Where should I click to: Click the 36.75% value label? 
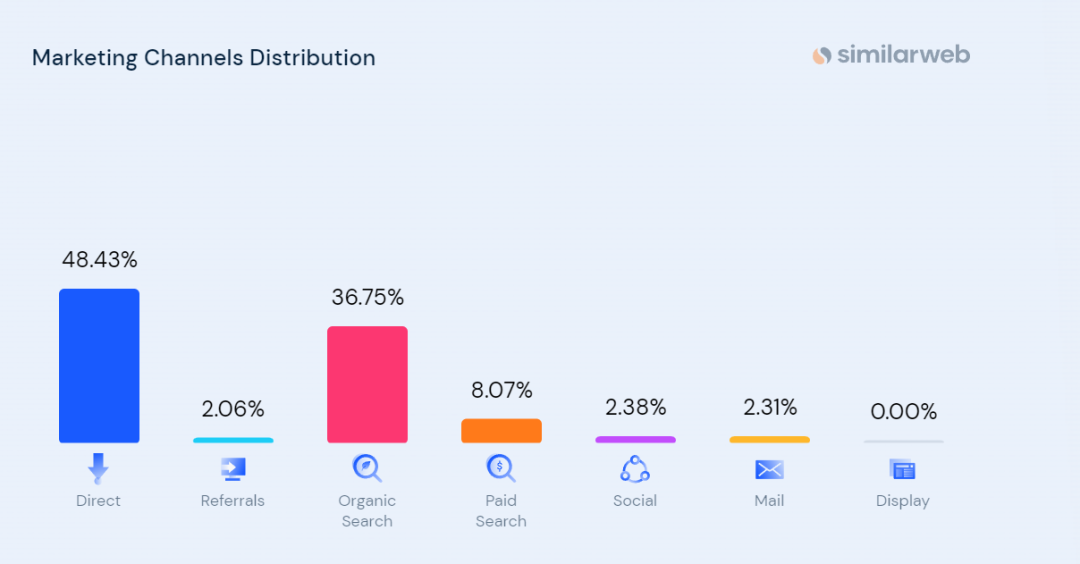point(367,297)
